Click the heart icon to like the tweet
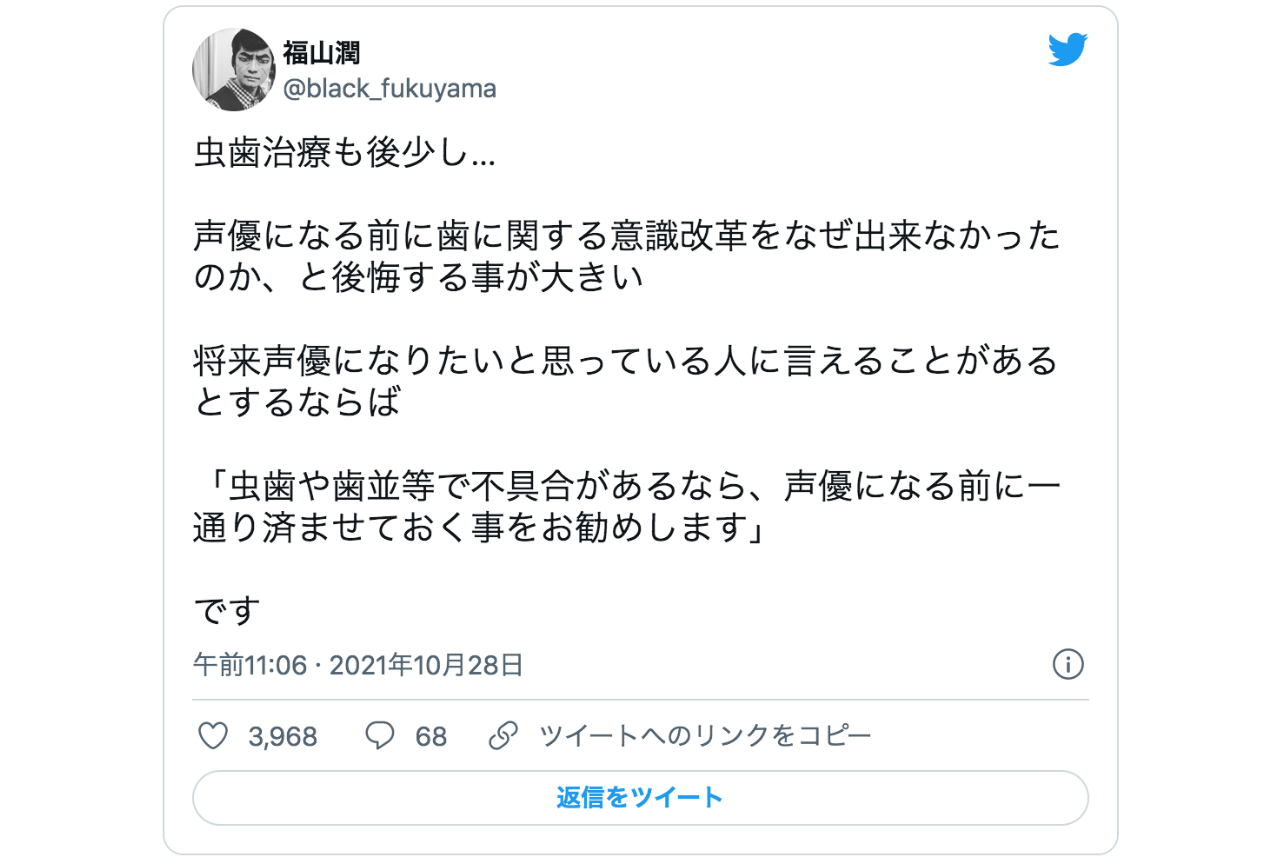This screenshot has height=864, width=1280. [x=213, y=736]
